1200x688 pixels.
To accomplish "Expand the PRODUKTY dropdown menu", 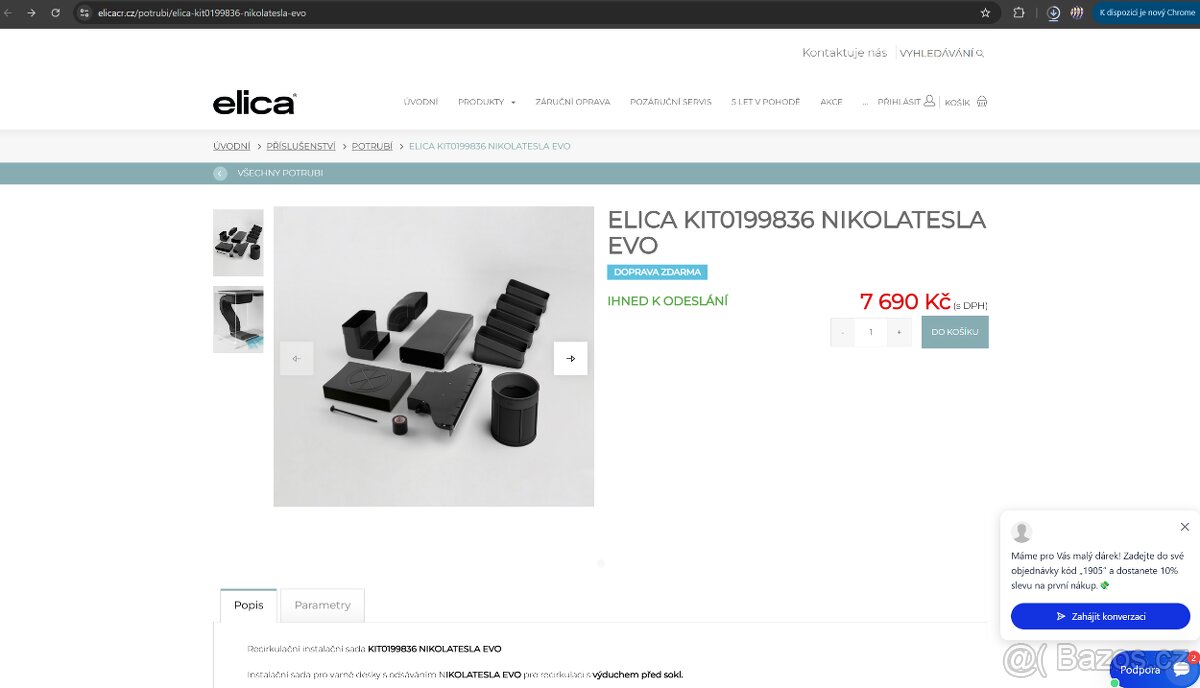I will [487, 102].
